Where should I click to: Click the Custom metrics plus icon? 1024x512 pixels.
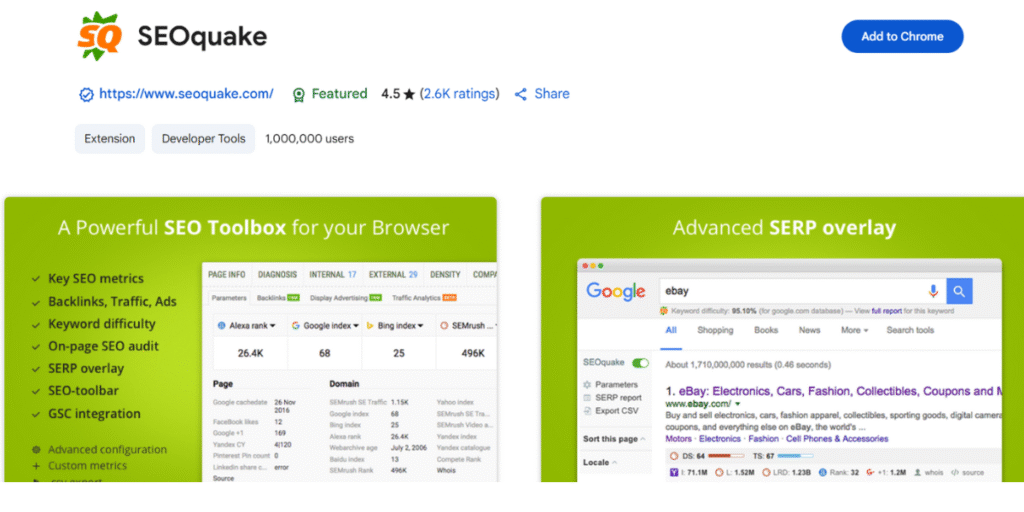pyautogui.click(x=37, y=466)
